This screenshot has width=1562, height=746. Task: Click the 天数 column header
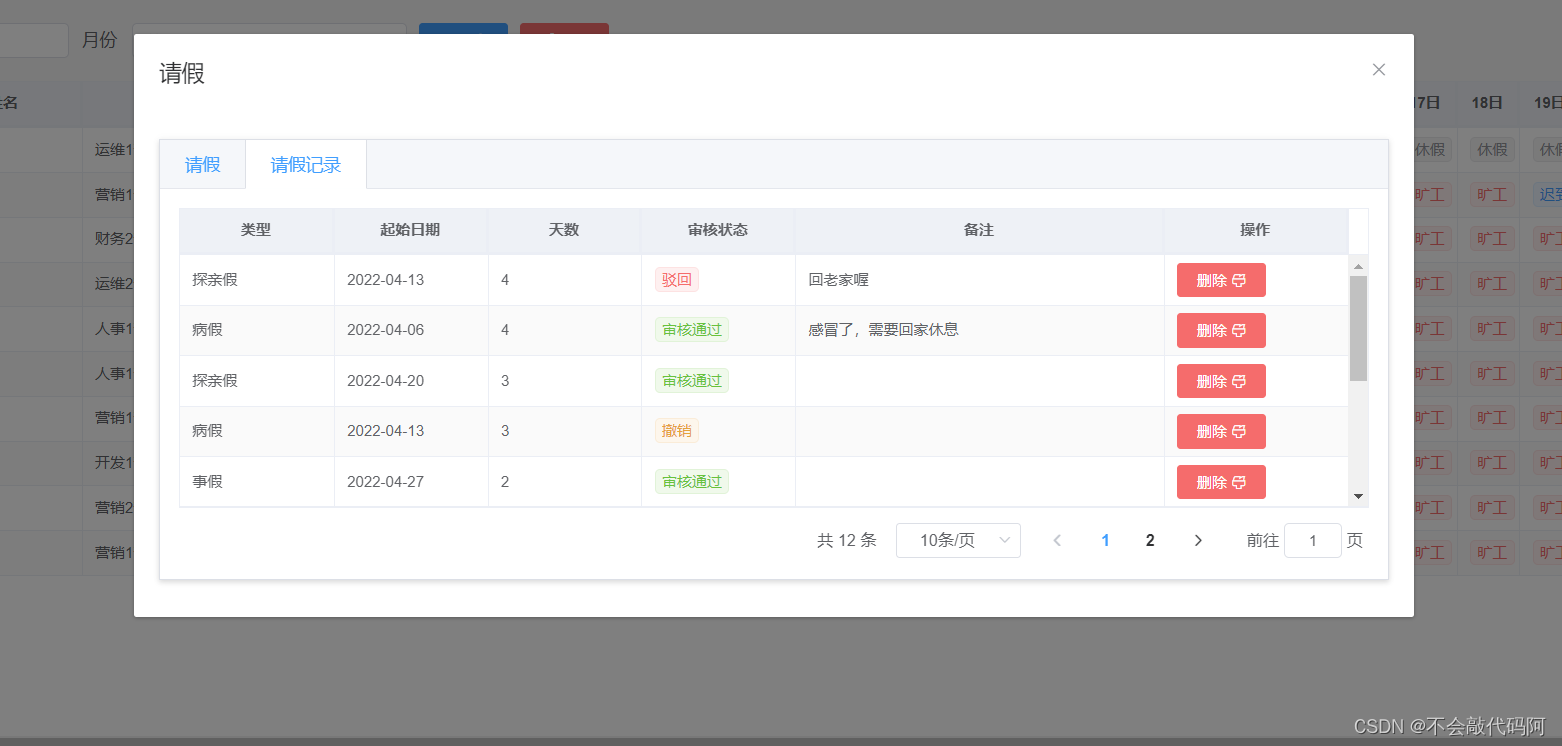coord(564,230)
